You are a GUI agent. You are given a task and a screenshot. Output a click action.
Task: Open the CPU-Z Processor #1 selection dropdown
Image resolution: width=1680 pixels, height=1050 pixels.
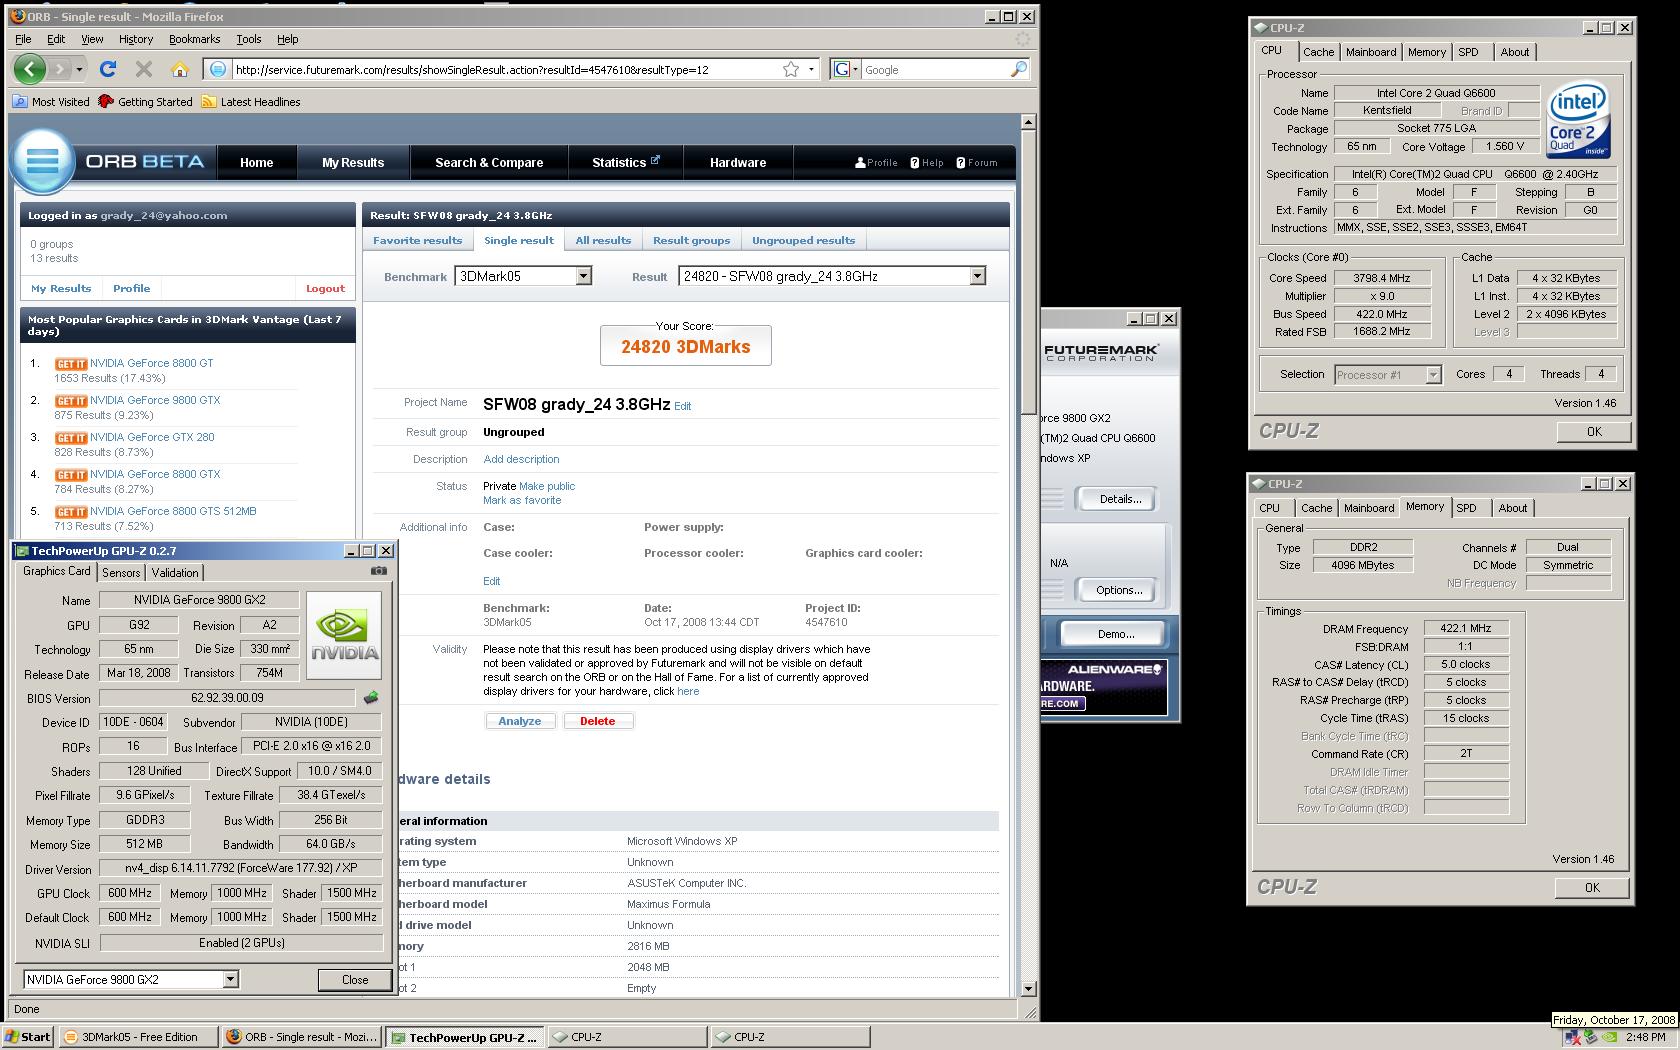pos(1433,375)
